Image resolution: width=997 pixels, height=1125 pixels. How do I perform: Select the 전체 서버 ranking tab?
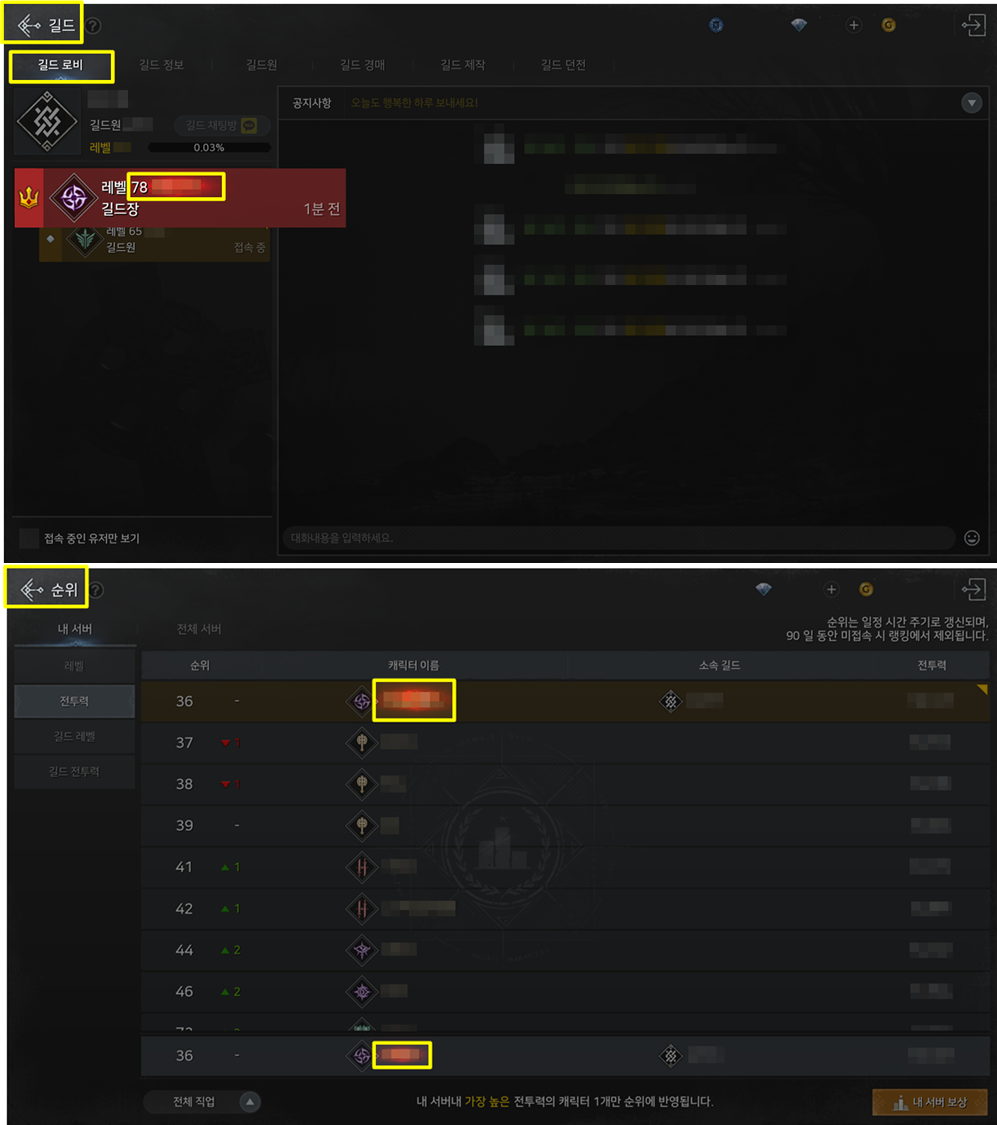click(199, 629)
